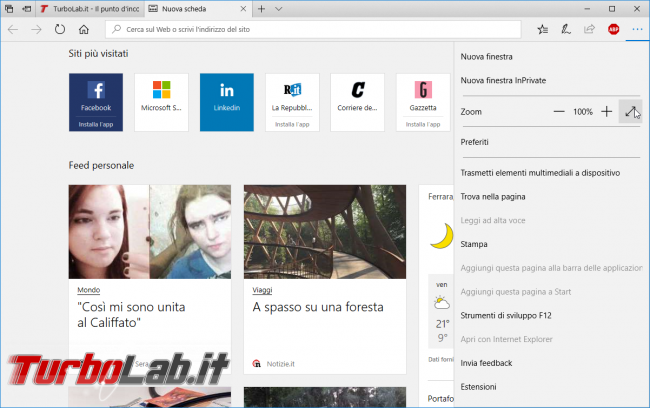Reload the page with refresh icon
Screen dimensions: 650x408
point(60,29)
